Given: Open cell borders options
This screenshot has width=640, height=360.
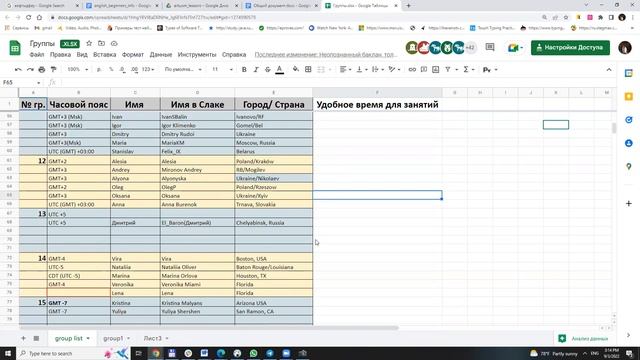Looking at the screenshot, I should 308,70.
